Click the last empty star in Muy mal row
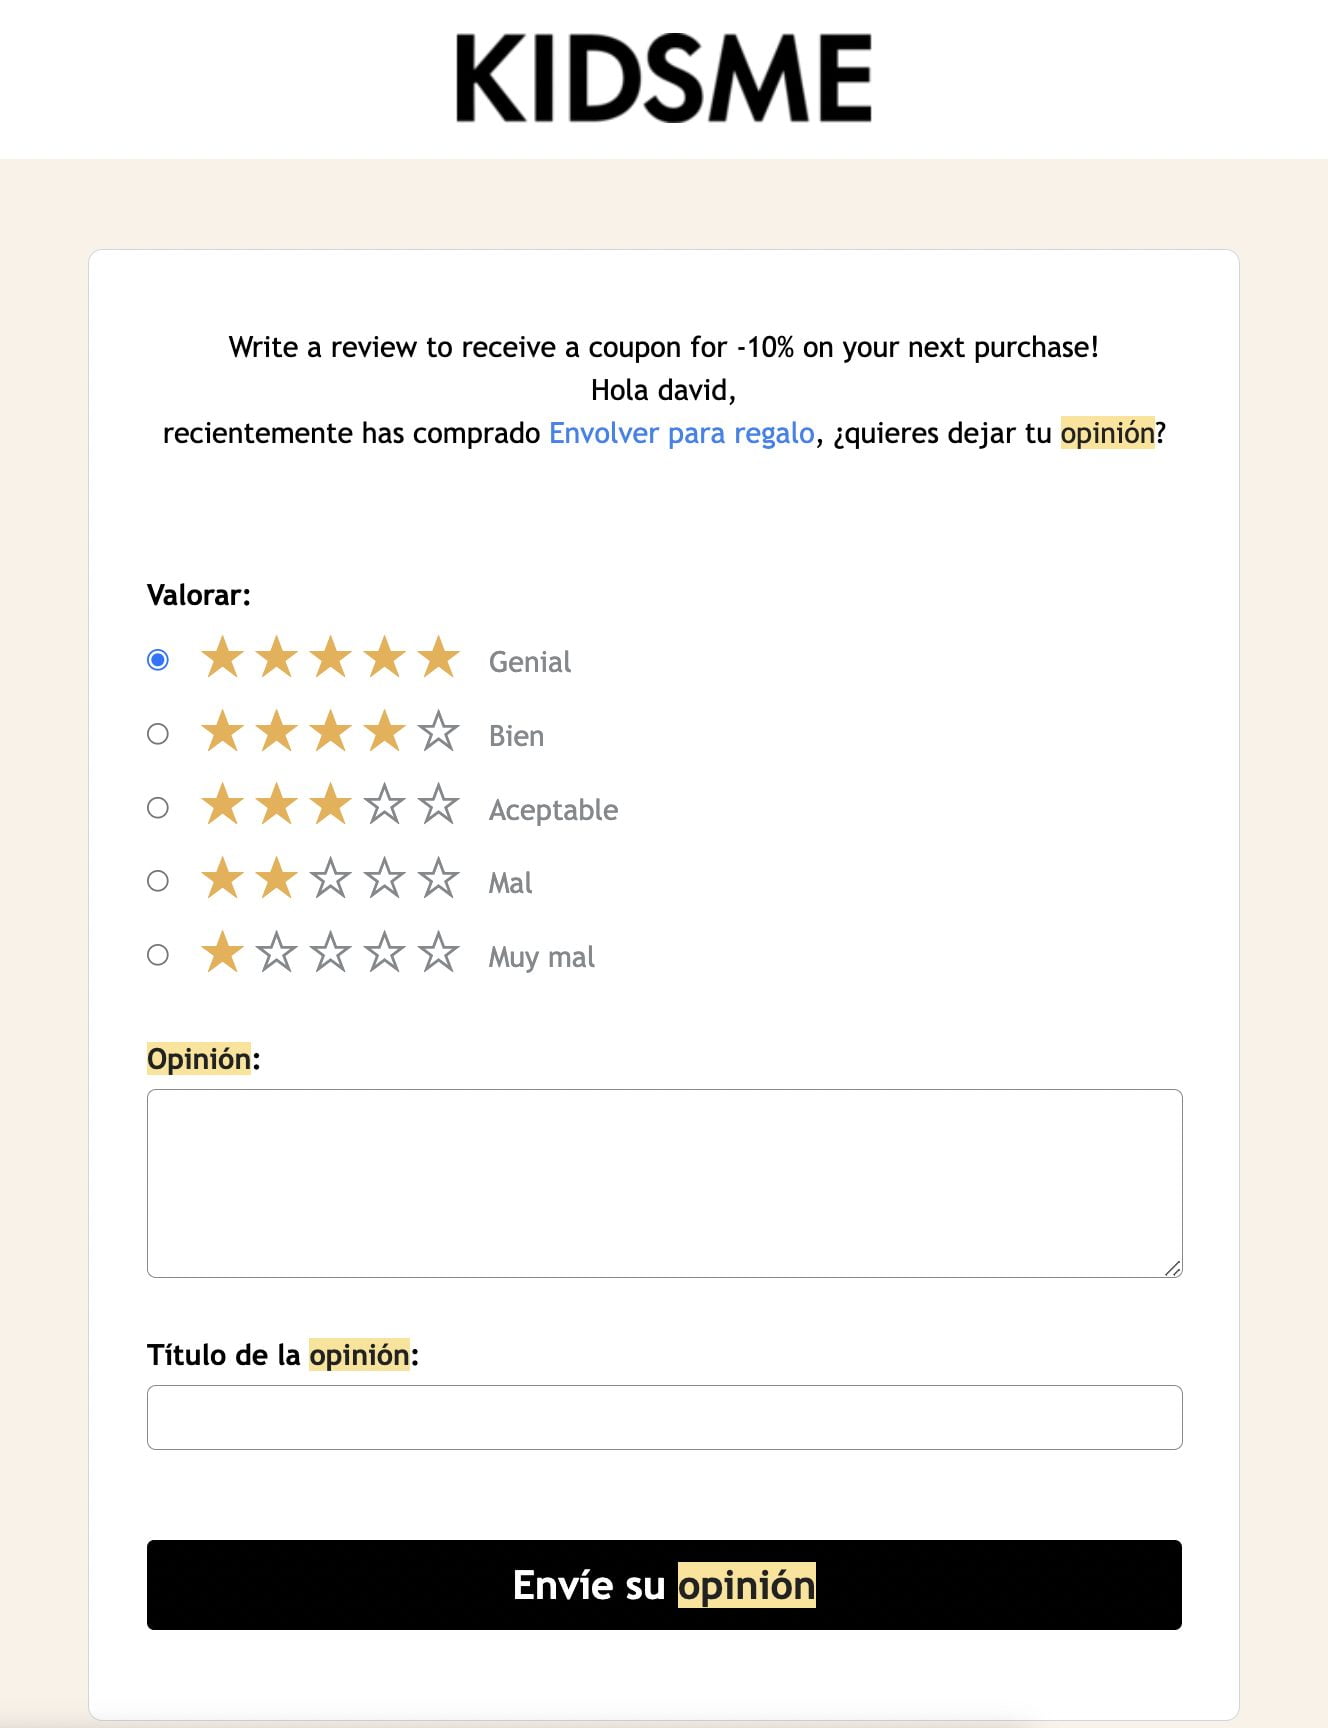 point(438,953)
